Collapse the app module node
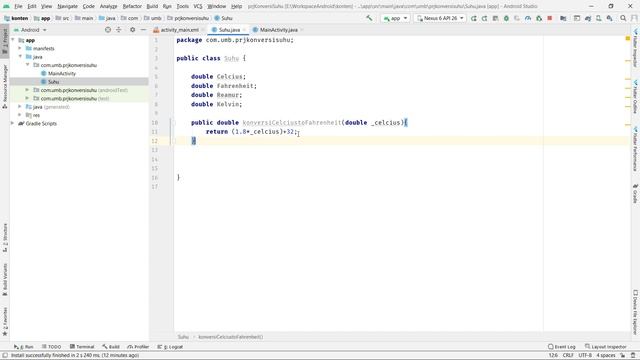 coord(13,40)
